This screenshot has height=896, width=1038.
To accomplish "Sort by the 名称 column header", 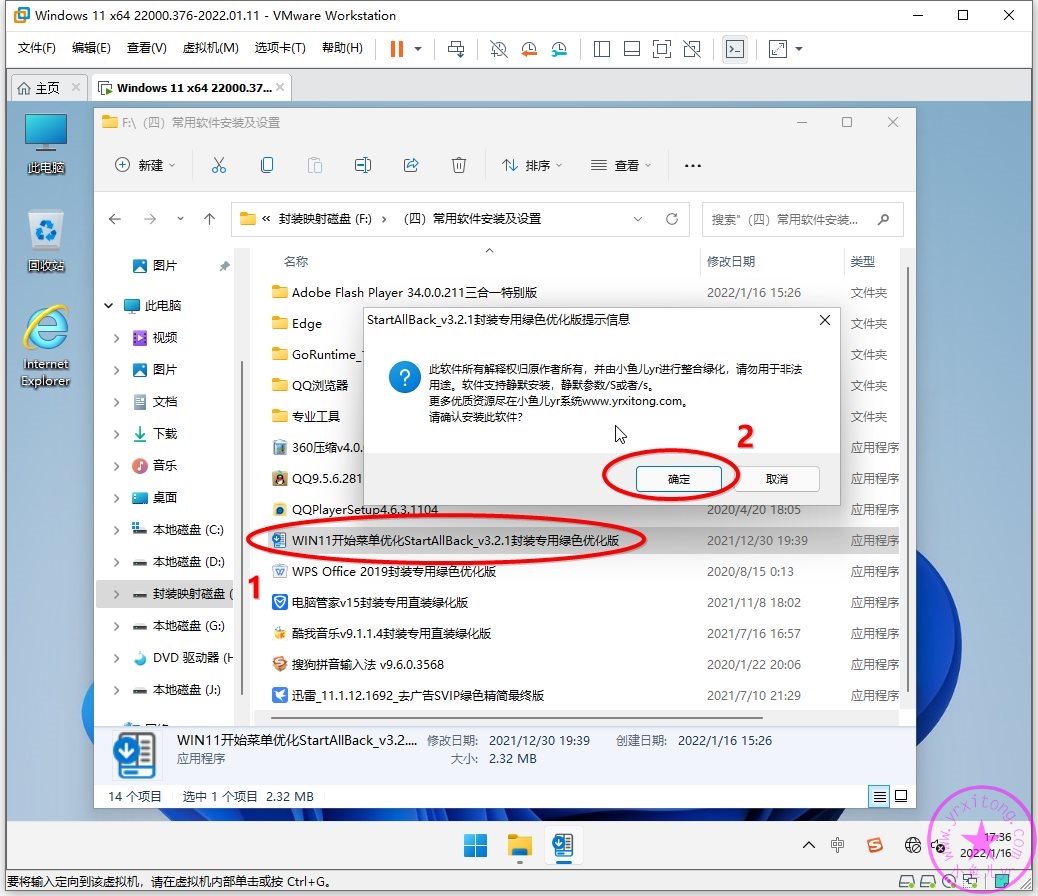I will coord(296,262).
